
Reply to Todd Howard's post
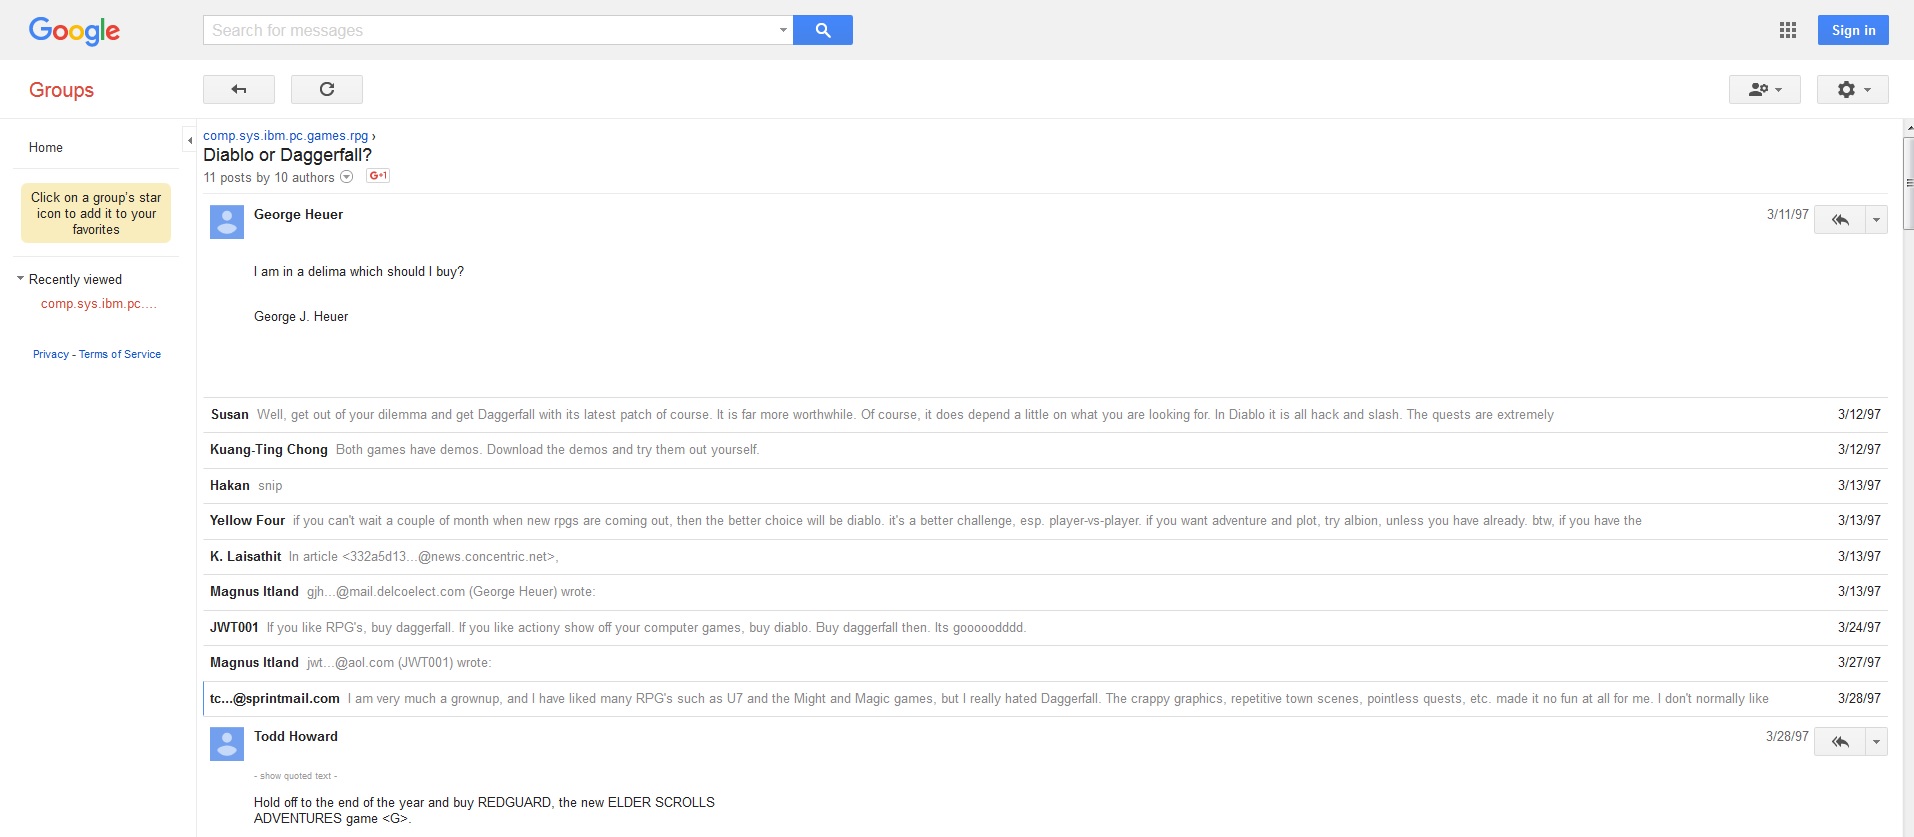point(1840,741)
